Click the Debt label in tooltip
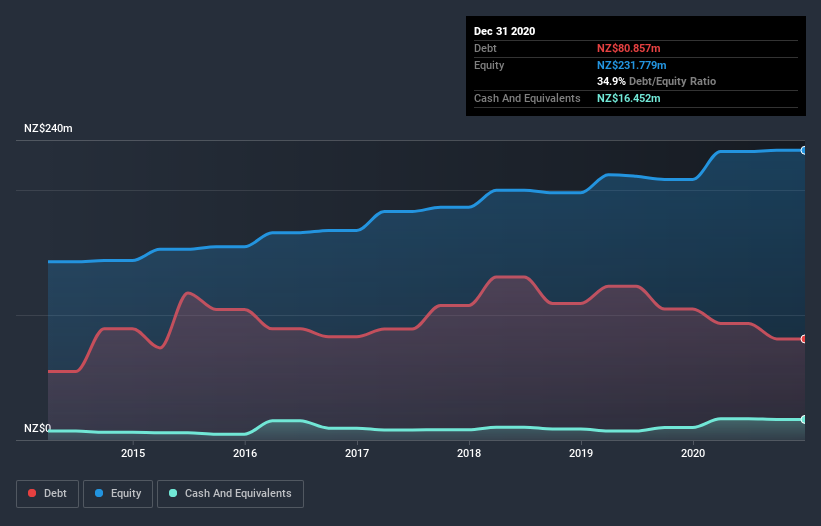Screen dimensions: 821x526 coord(485,48)
